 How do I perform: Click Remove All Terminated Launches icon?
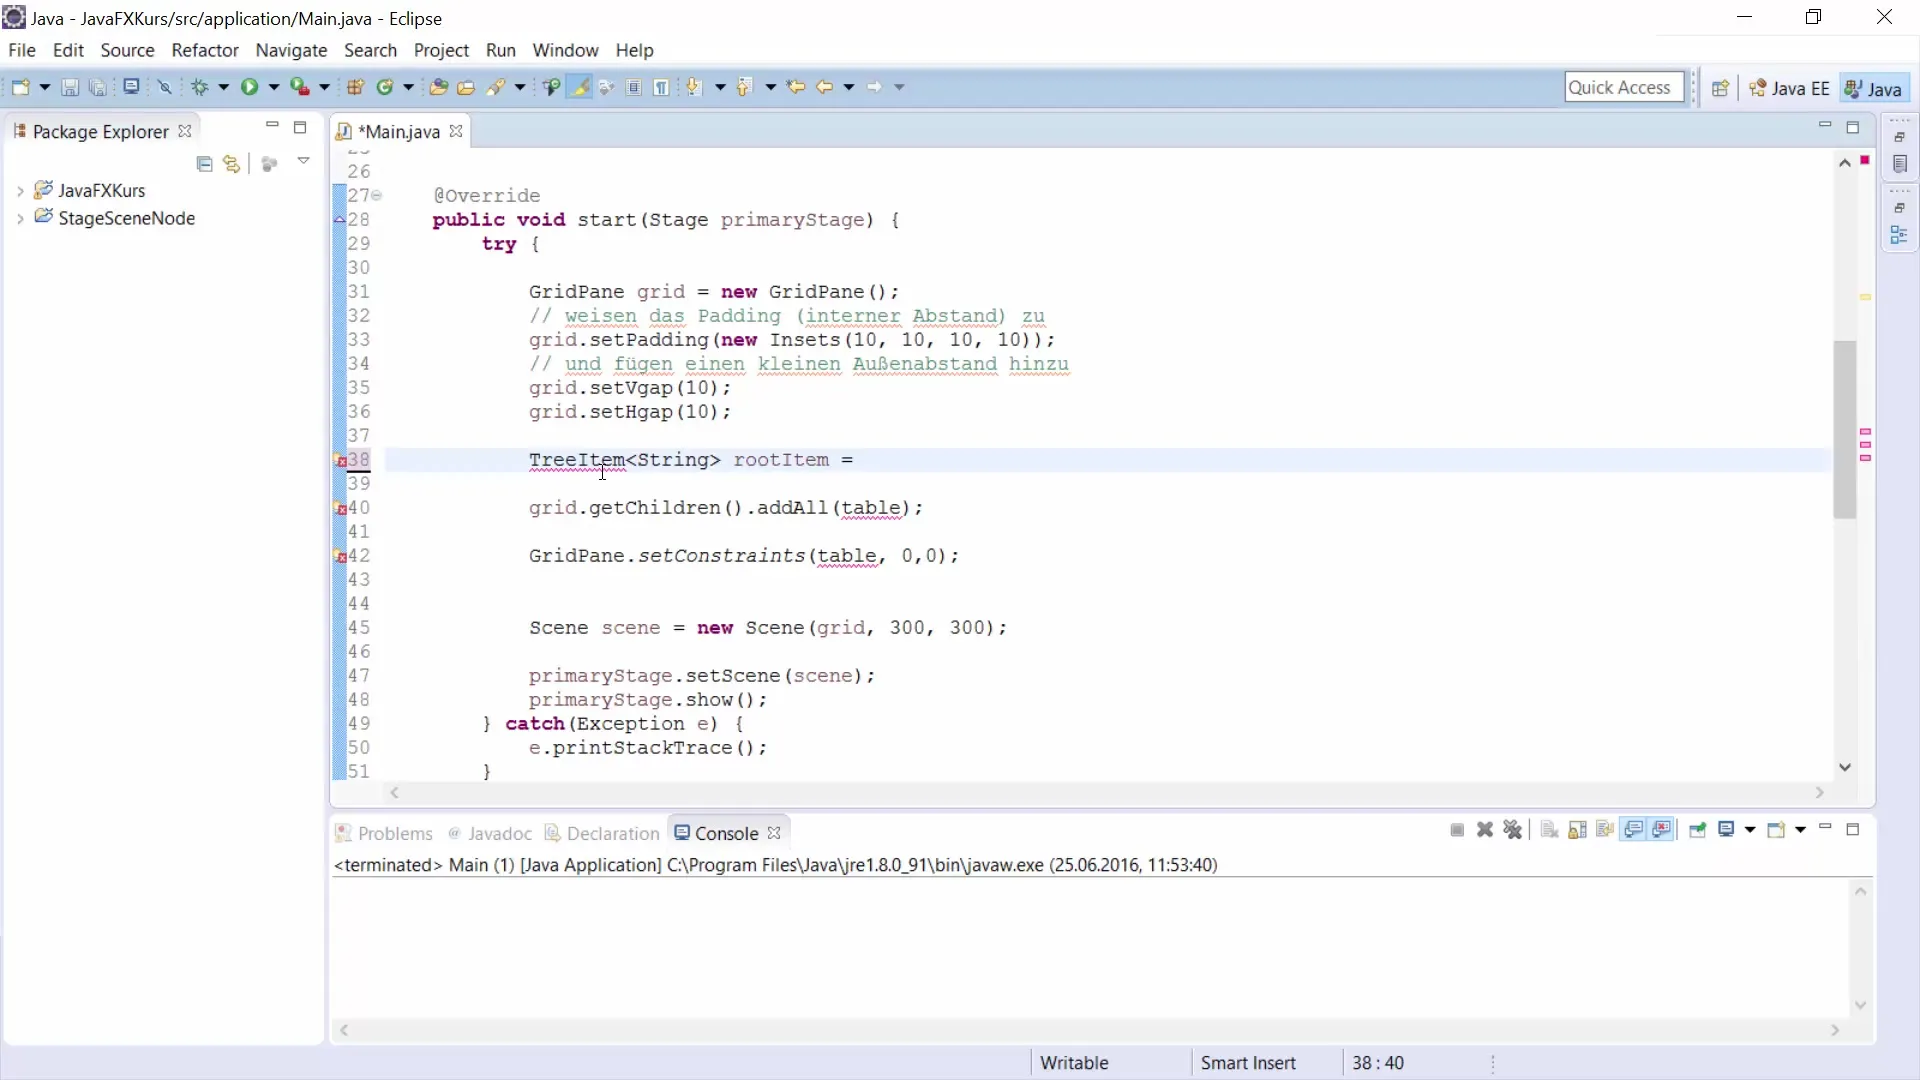coord(1513,830)
